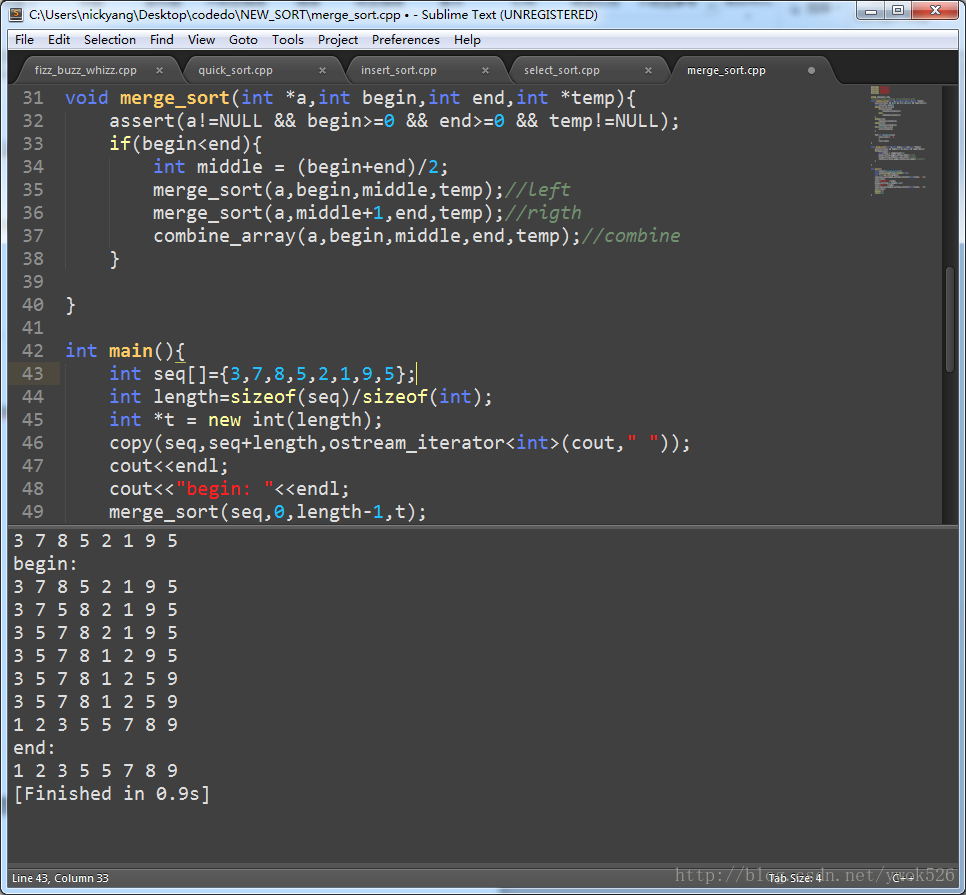Click the unsaved dot on merge_sort.cpp tab
This screenshot has width=966, height=895.
(x=811, y=70)
